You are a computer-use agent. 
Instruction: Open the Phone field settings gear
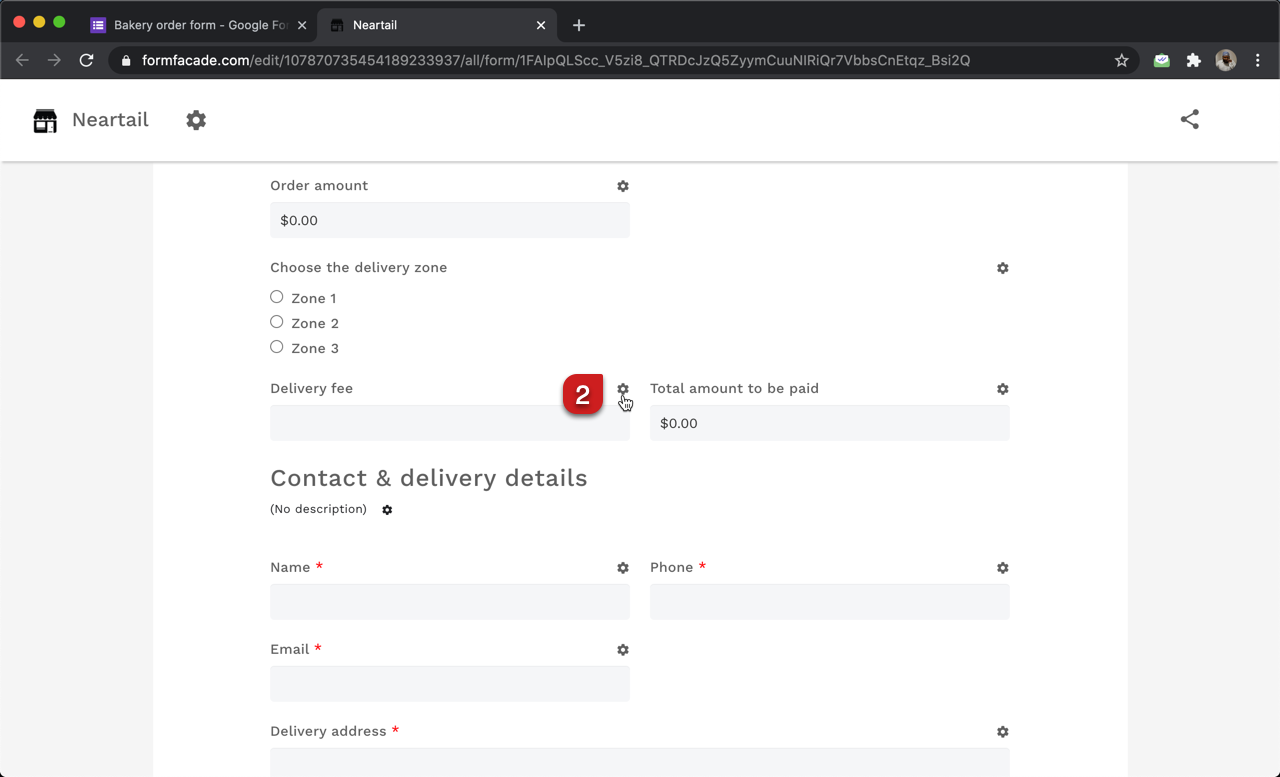pyautogui.click(x=1003, y=568)
